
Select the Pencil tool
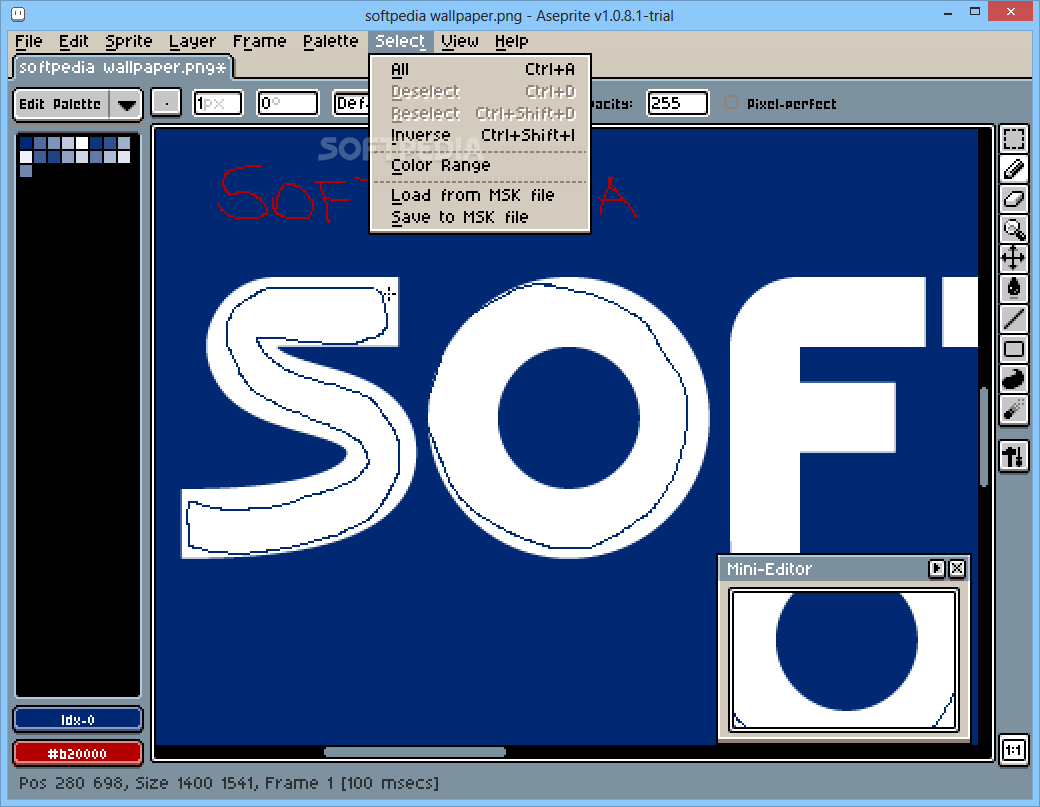tap(1013, 169)
